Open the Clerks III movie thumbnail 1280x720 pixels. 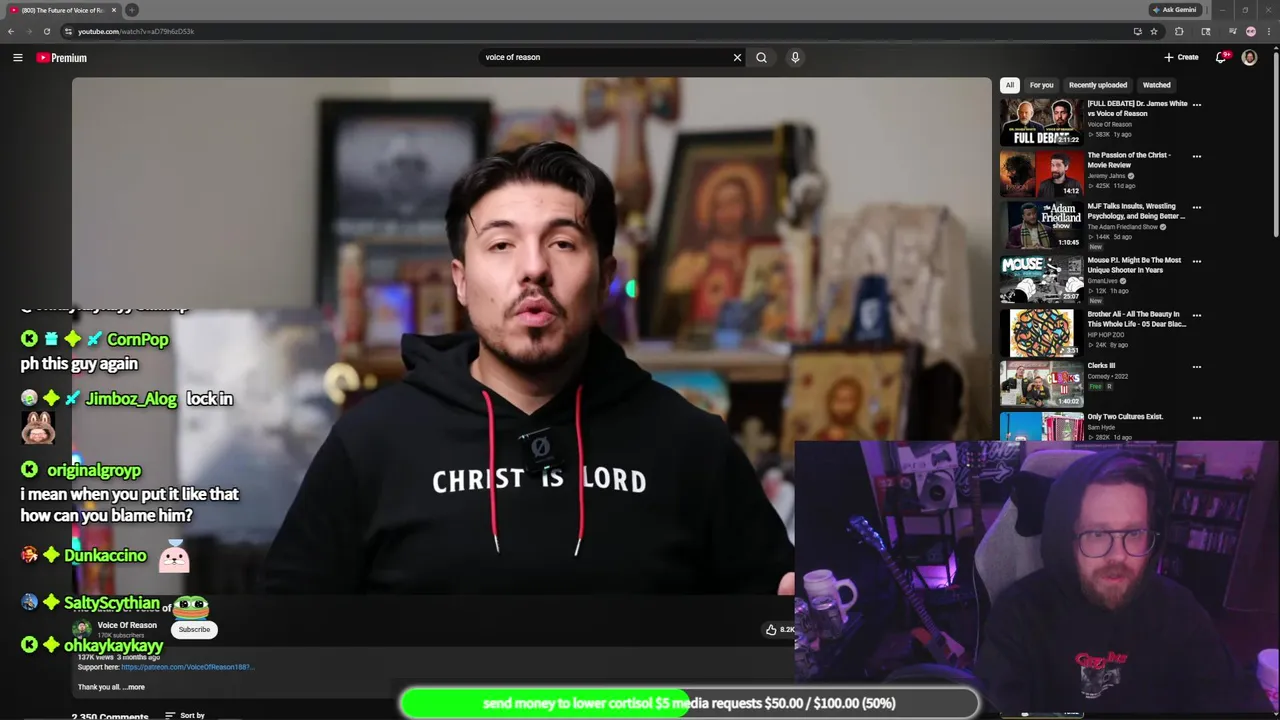click(1041, 384)
